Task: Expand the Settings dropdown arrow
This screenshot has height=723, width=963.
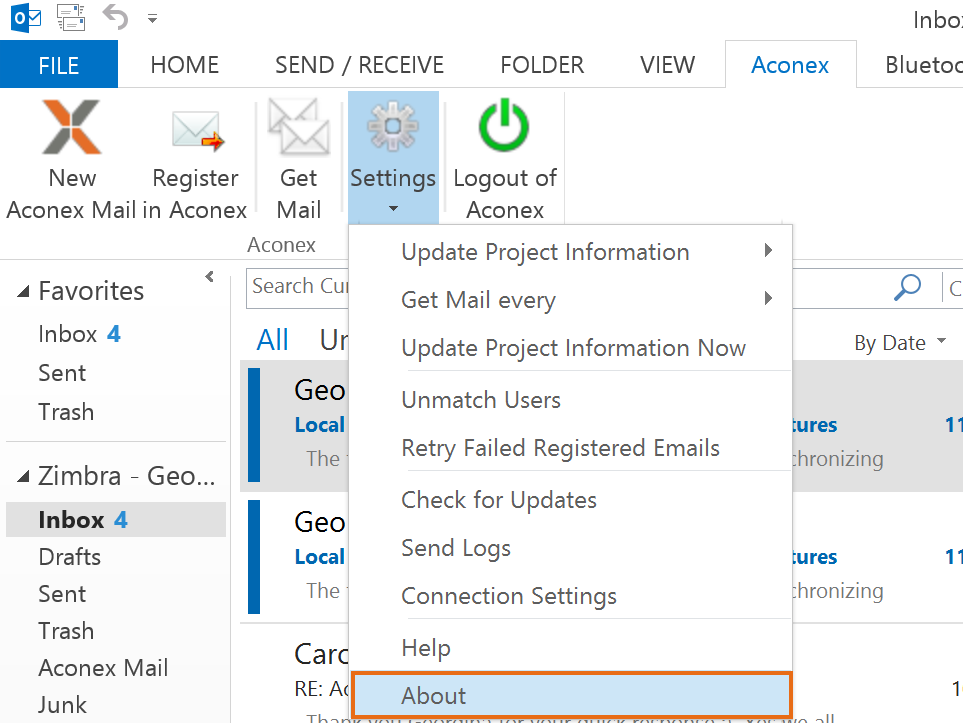Action: (x=393, y=209)
